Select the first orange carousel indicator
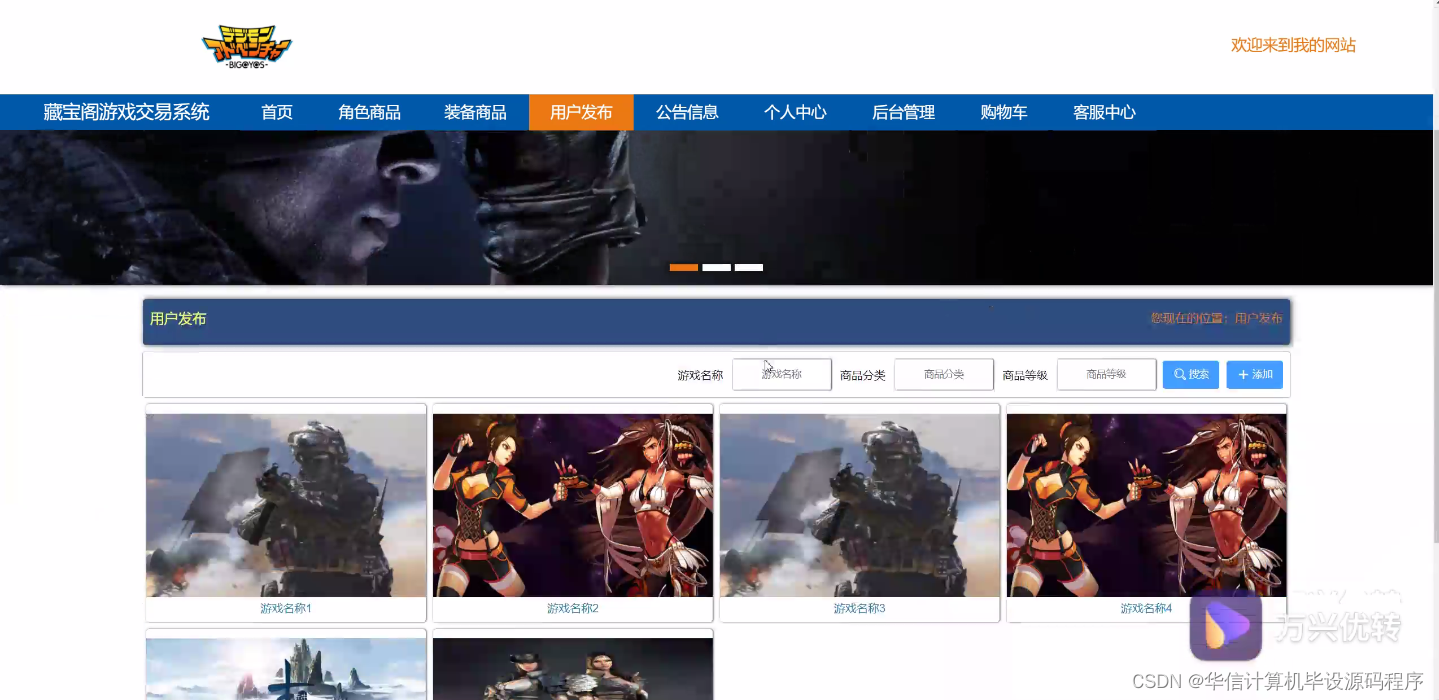 click(684, 268)
